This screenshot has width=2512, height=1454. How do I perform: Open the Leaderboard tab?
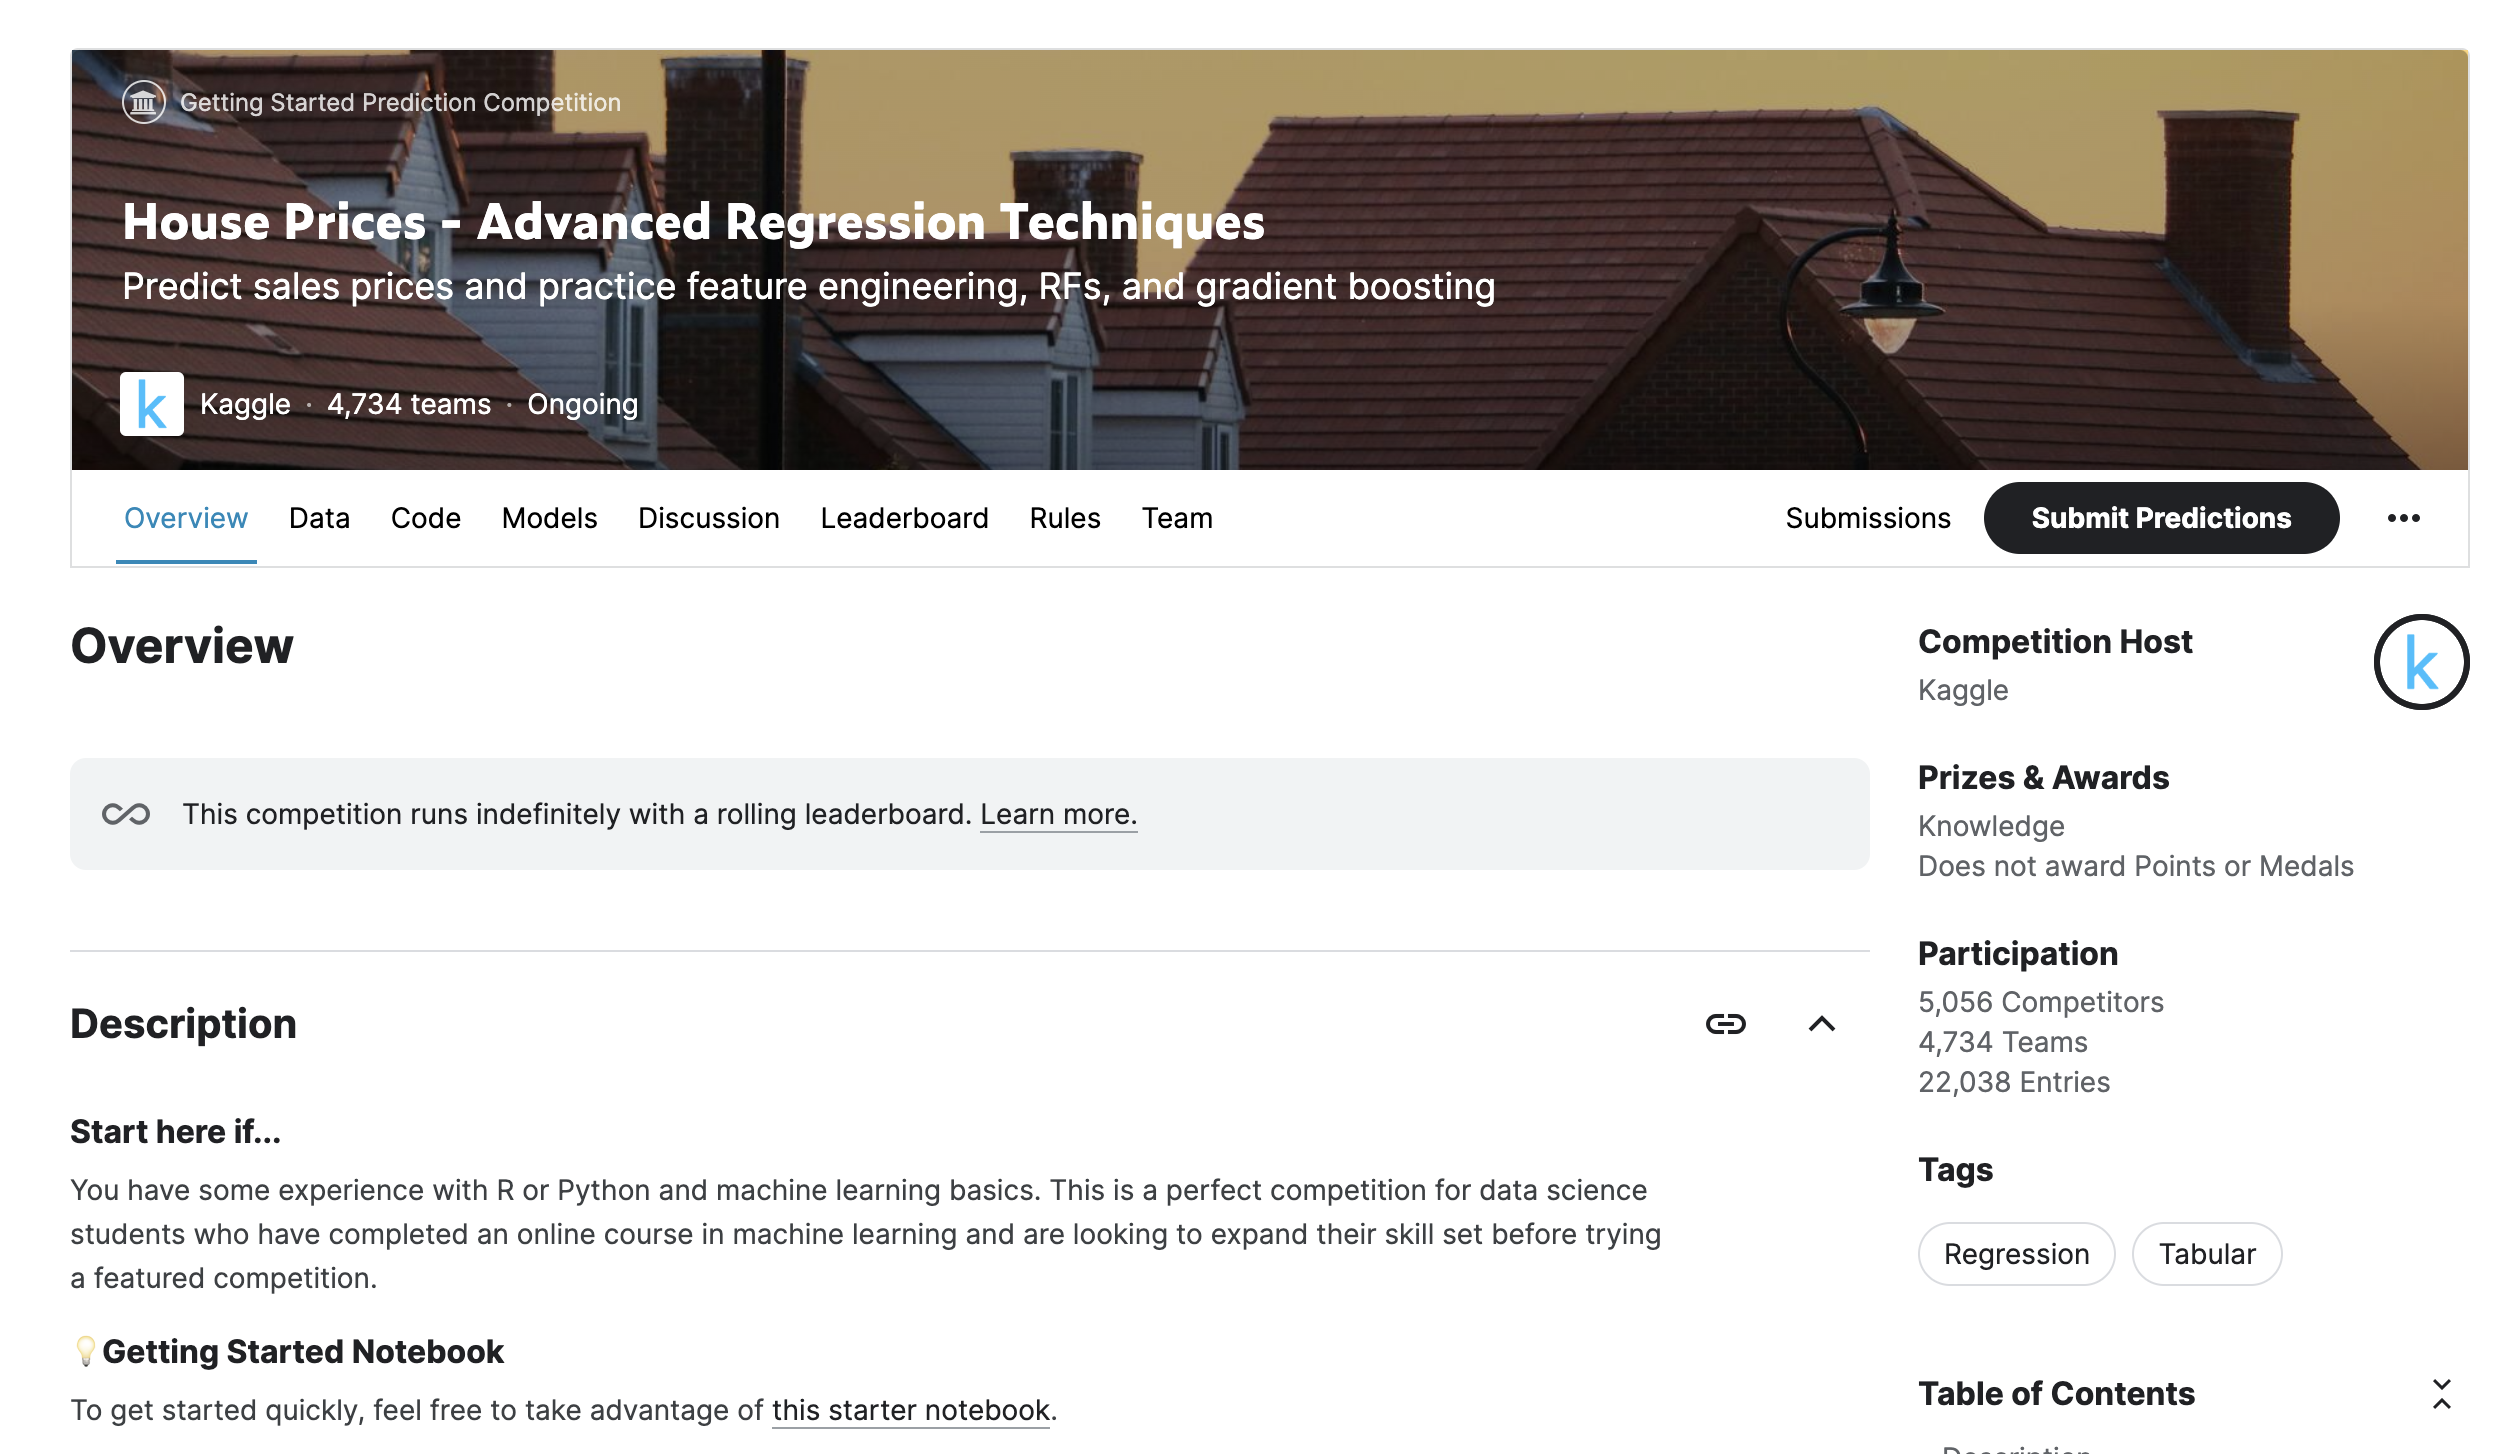click(904, 518)
